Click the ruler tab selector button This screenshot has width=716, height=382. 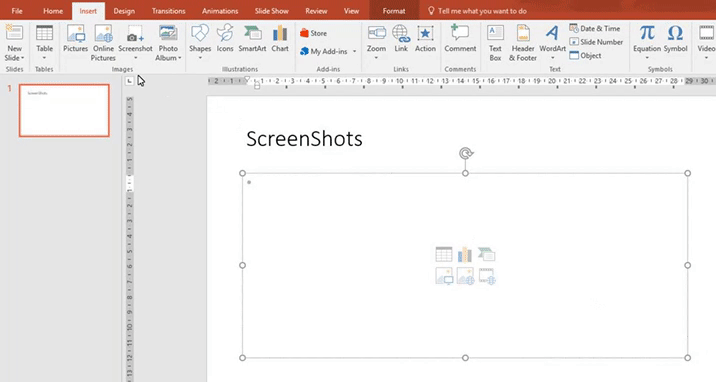point(130,81)
